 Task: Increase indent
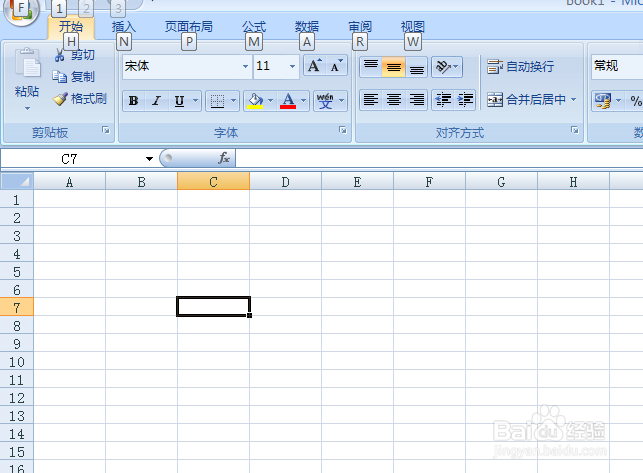click(465, 100)
